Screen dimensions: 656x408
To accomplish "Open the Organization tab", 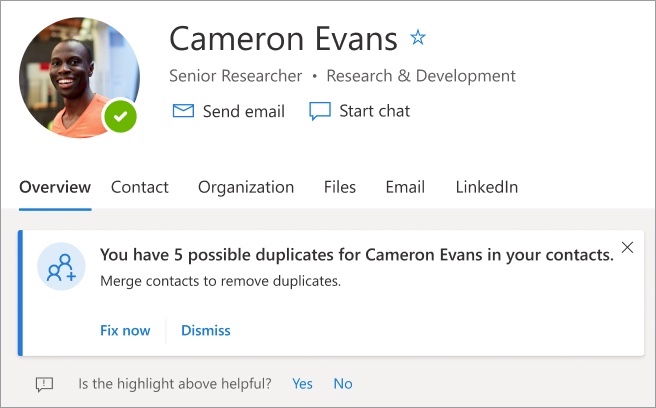I will [246, 187].
